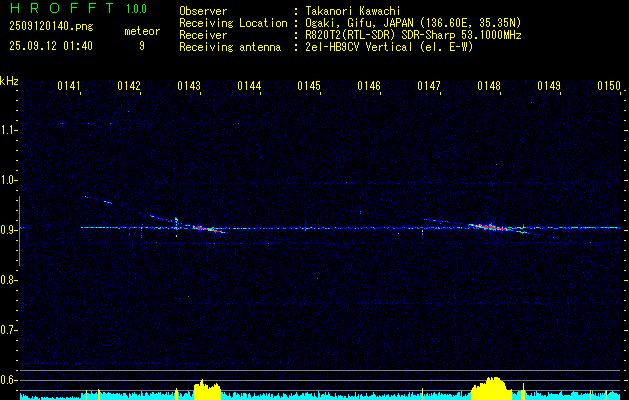This screenshot has height=400, width=629.
Task: Click the faint echo trace near 0141
Action: (x=98, y=200)
